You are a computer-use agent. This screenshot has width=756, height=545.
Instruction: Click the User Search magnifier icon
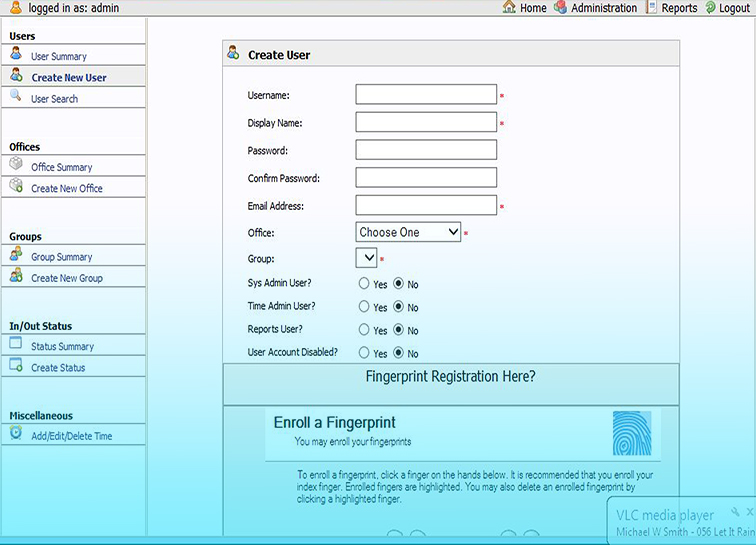coord(16,95)
